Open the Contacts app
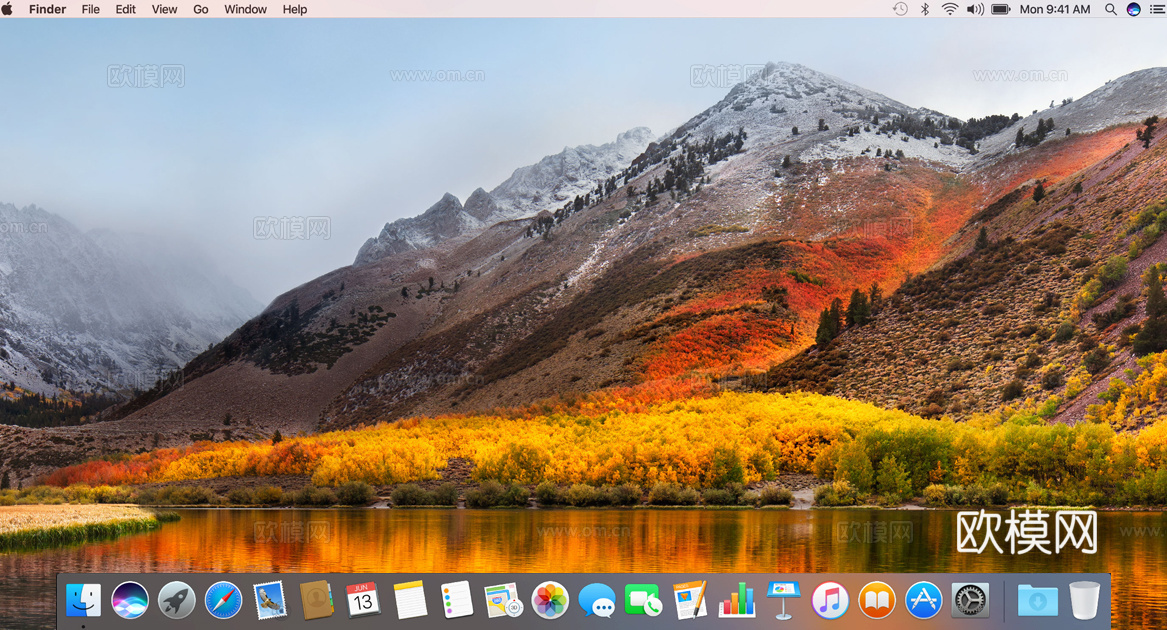 click(316, 600)
